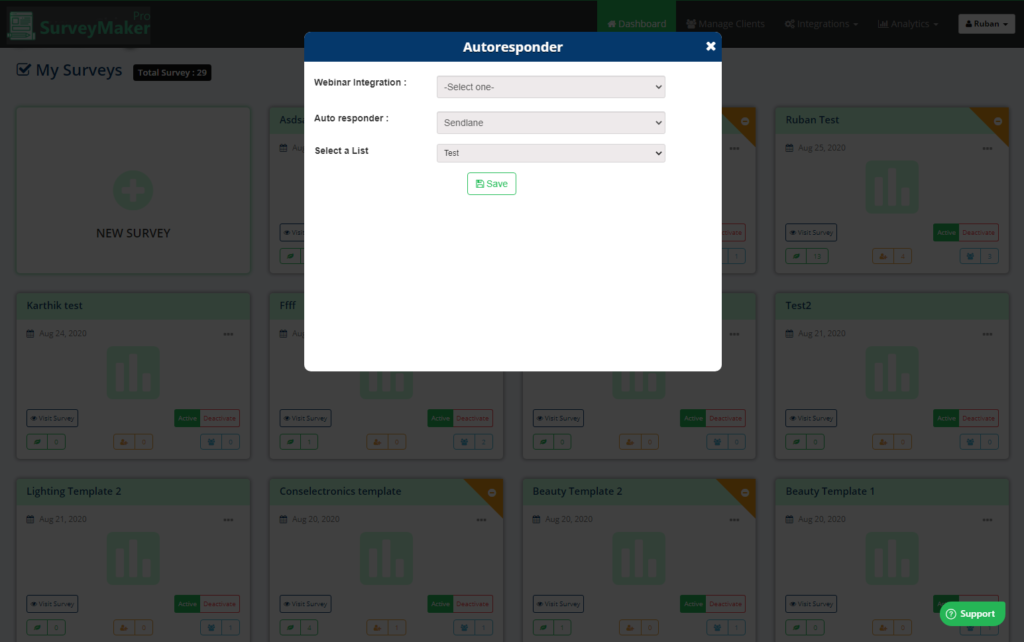The width and height of the screenshot is (1024, 642).
Task: Expand the Analytics menu
Action: 908,24
